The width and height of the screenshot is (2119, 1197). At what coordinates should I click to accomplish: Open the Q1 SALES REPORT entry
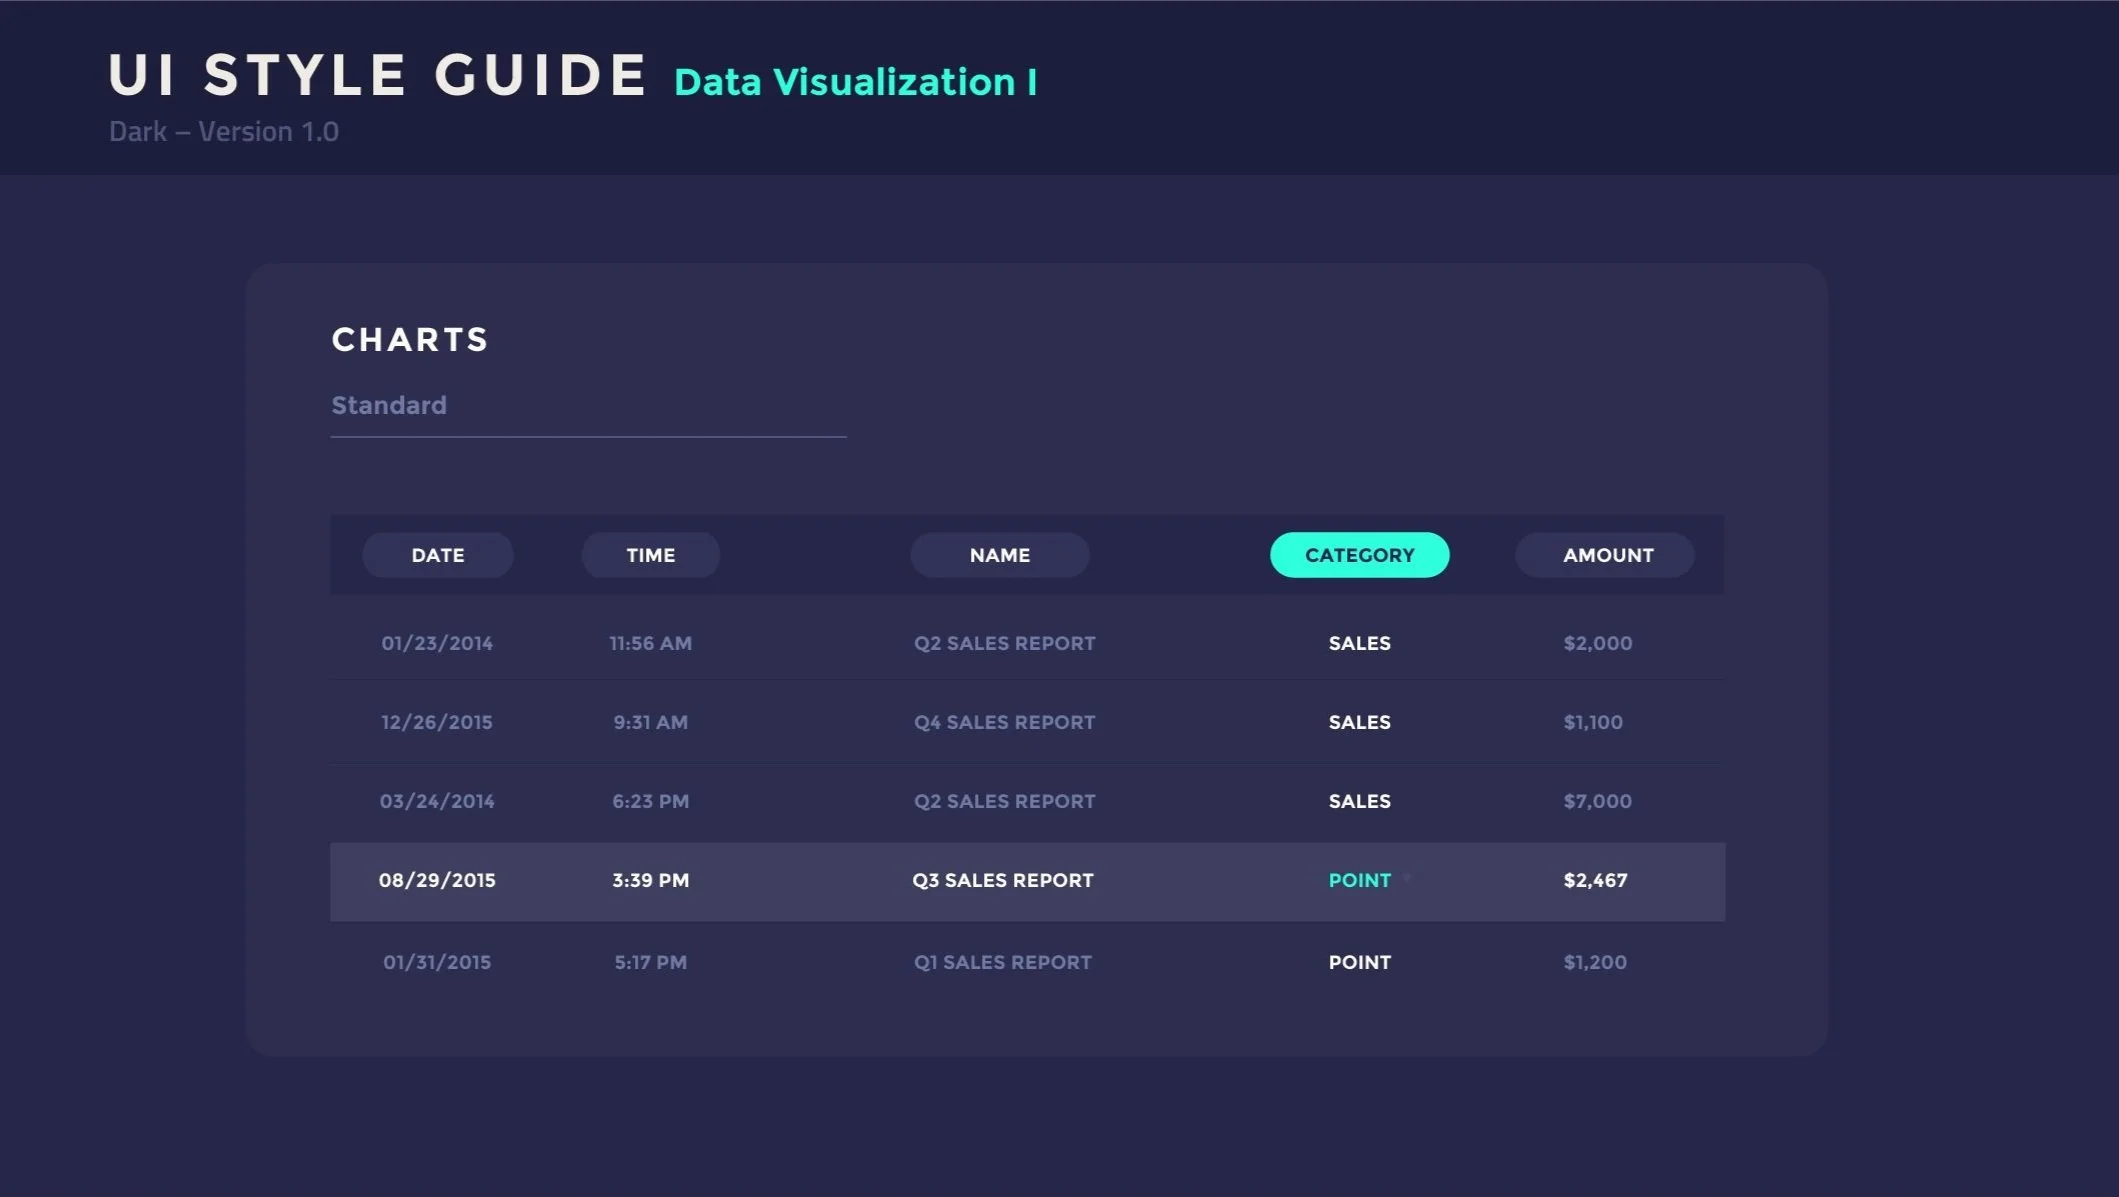point(1002,962)
